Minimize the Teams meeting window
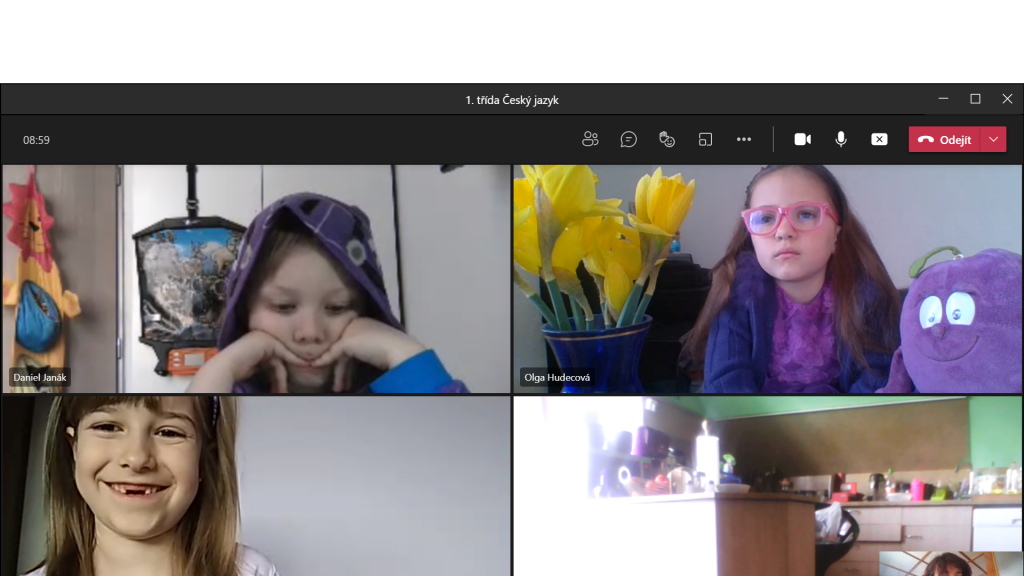Screen dimensions: 1024x576 pyautogui.click(x=943, y=99)
